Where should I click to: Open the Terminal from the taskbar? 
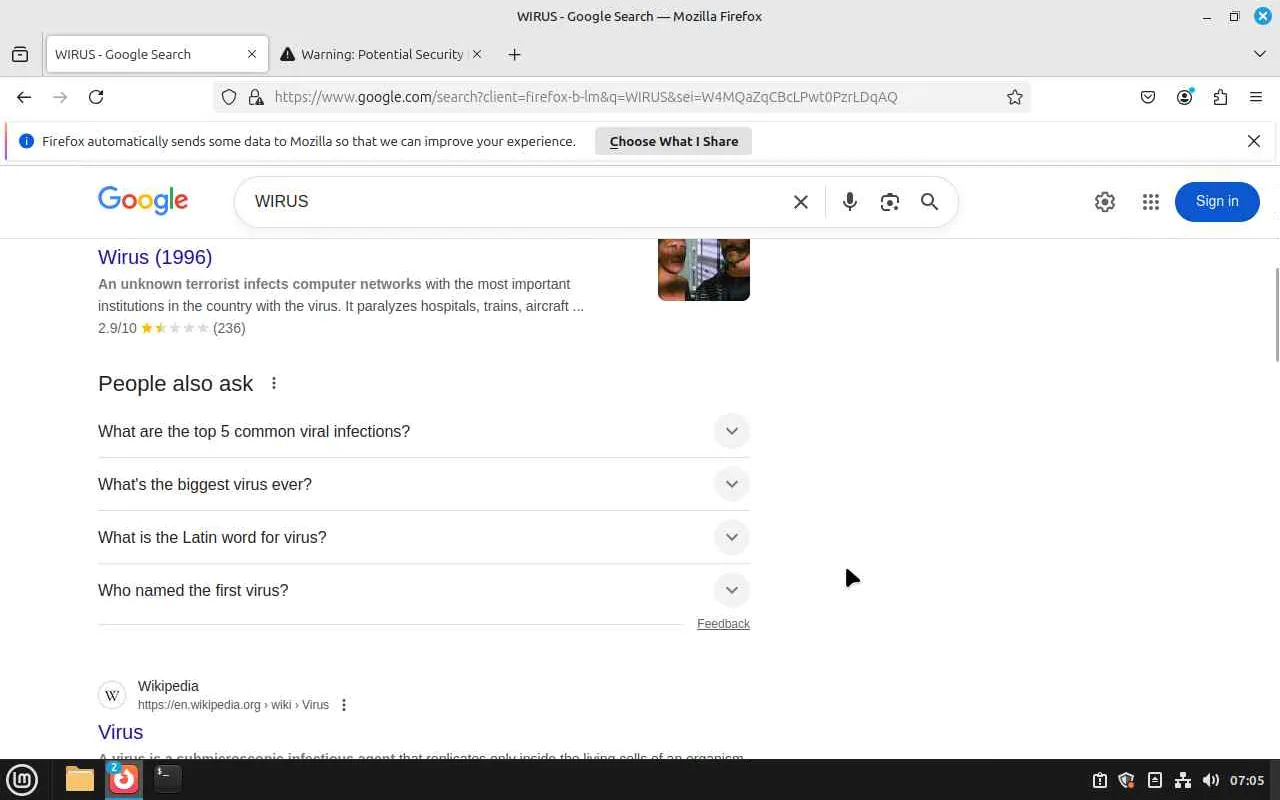pos(167,779)
